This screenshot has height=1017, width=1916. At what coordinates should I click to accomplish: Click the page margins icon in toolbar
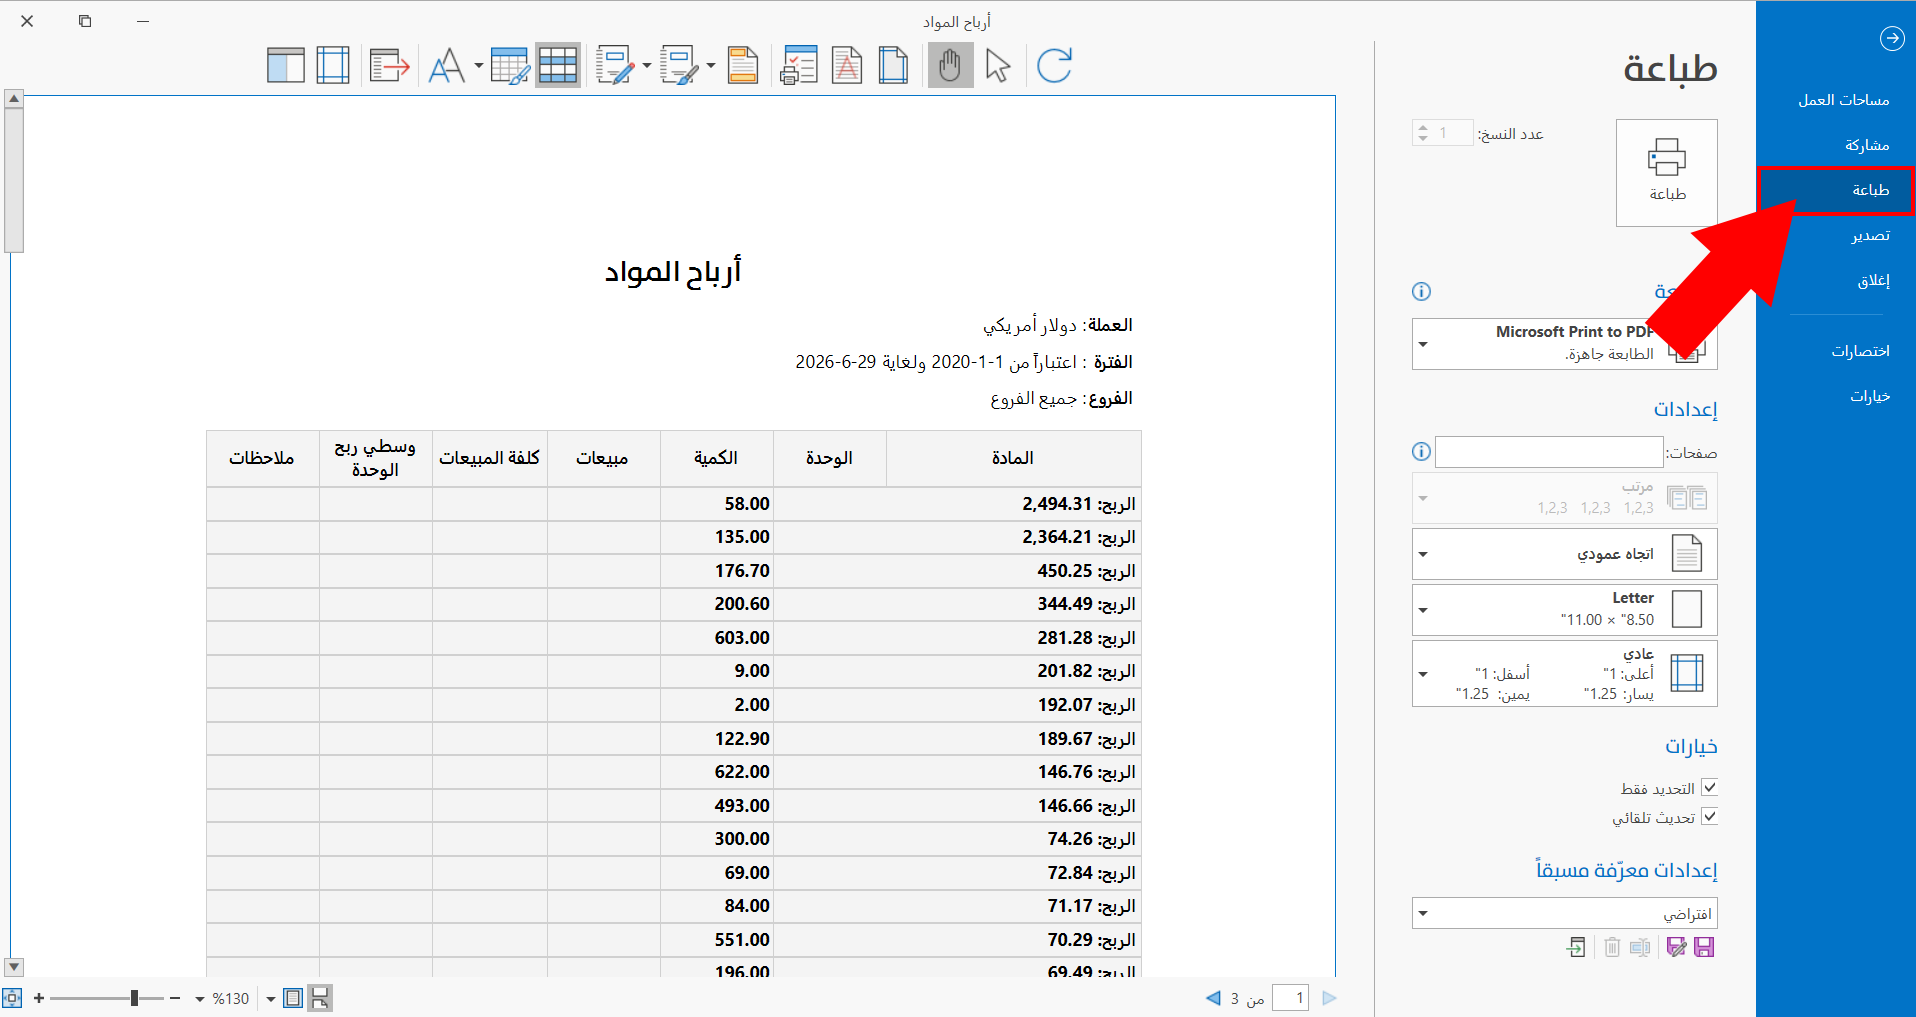click(x=894, y=66)
